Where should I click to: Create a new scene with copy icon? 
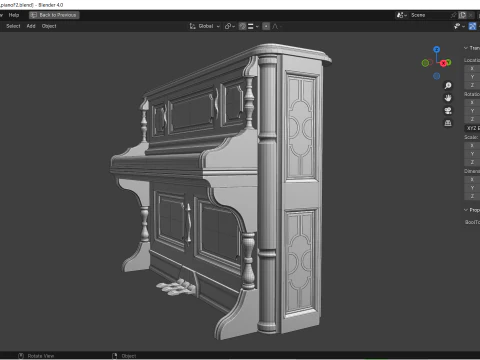[462, 15]
